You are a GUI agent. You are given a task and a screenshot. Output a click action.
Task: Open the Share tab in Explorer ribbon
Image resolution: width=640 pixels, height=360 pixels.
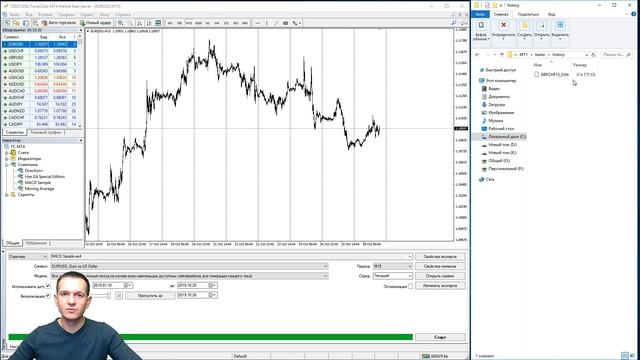pos(528,15)
